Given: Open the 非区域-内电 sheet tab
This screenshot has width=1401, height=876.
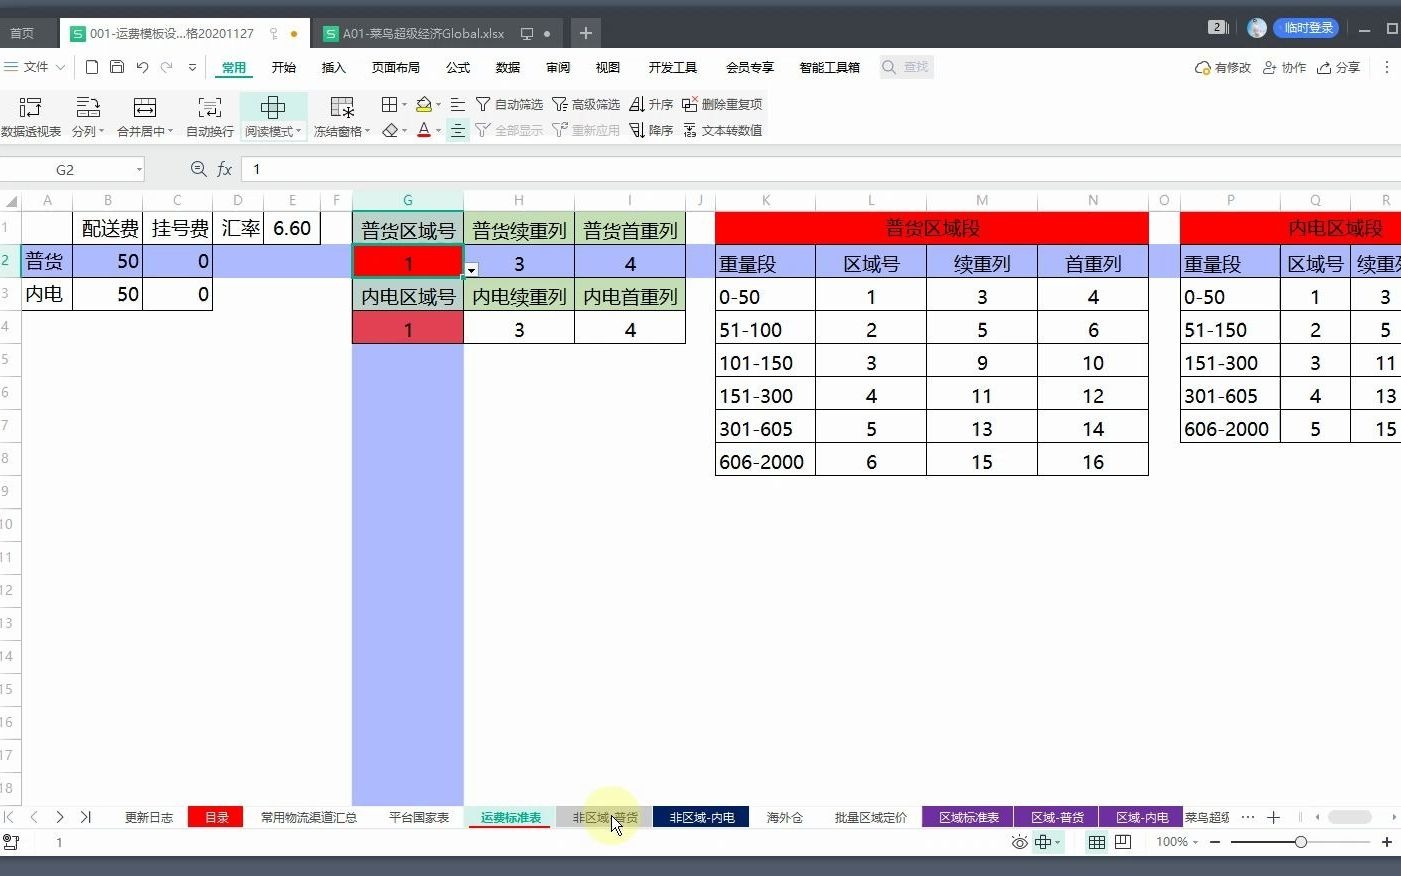Looking at the screenshot, I should tap(702, 817).
